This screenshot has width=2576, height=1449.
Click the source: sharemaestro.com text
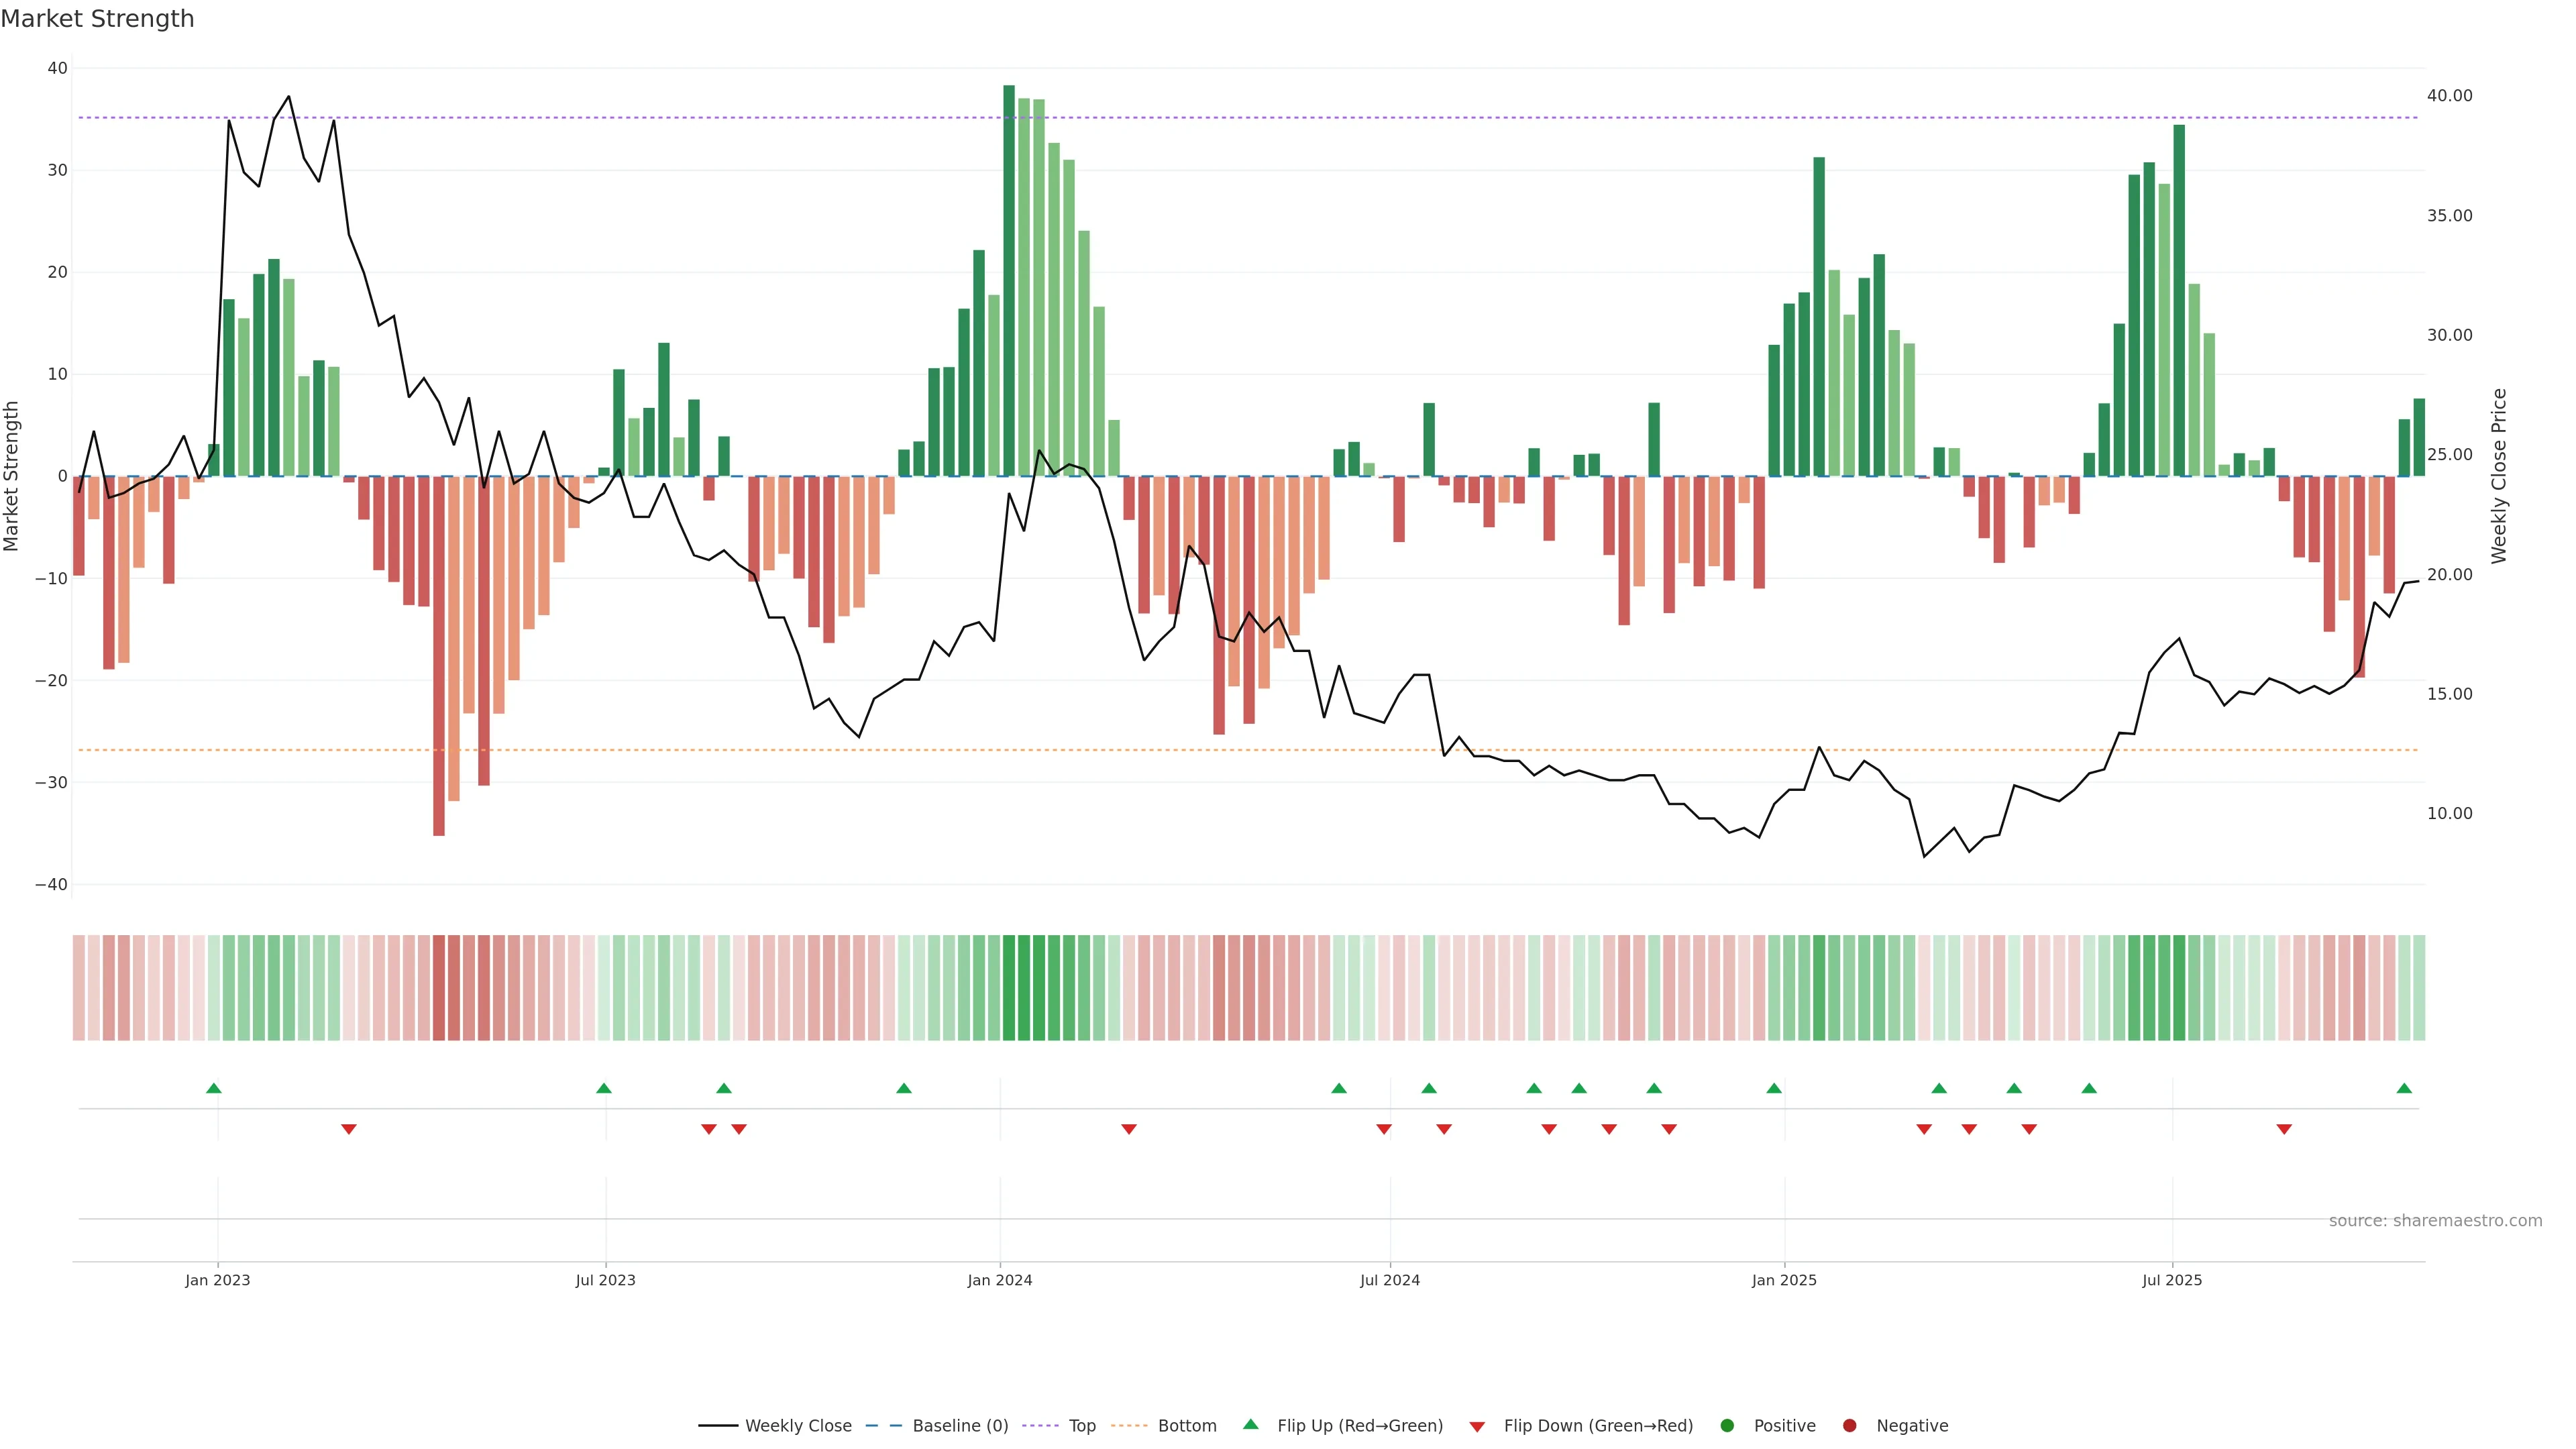pos(2435,1220)
